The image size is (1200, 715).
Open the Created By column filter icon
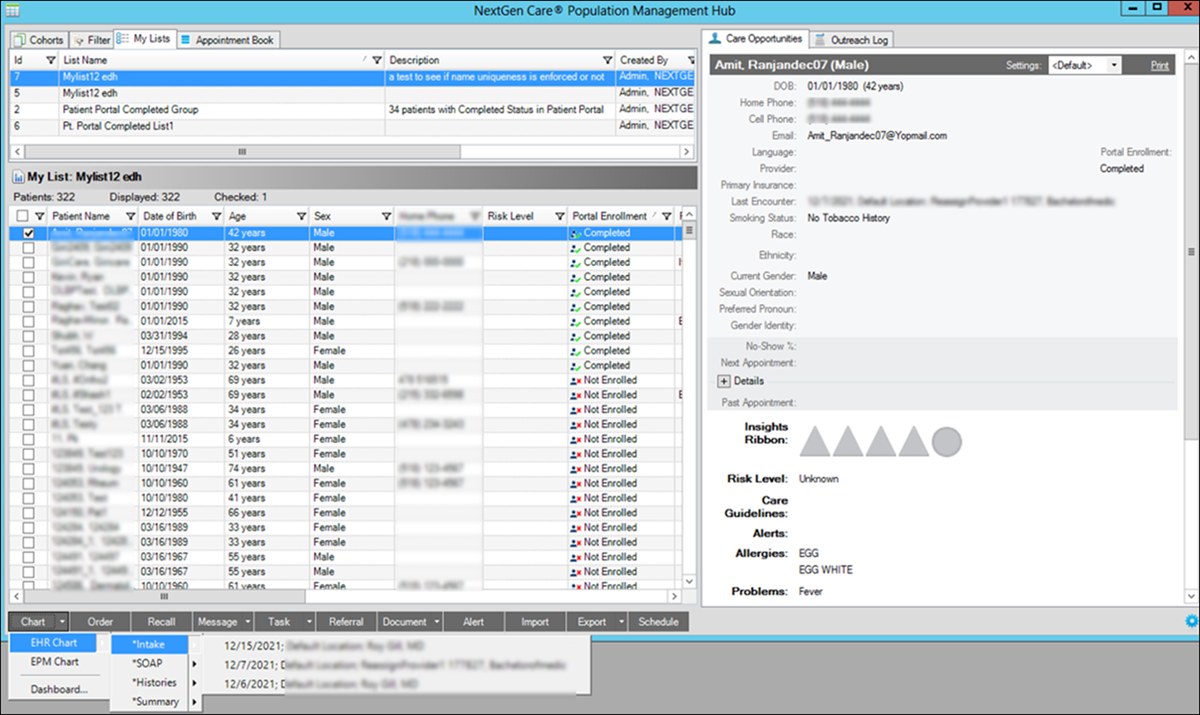pyautogui.click(x=689, y=60)
